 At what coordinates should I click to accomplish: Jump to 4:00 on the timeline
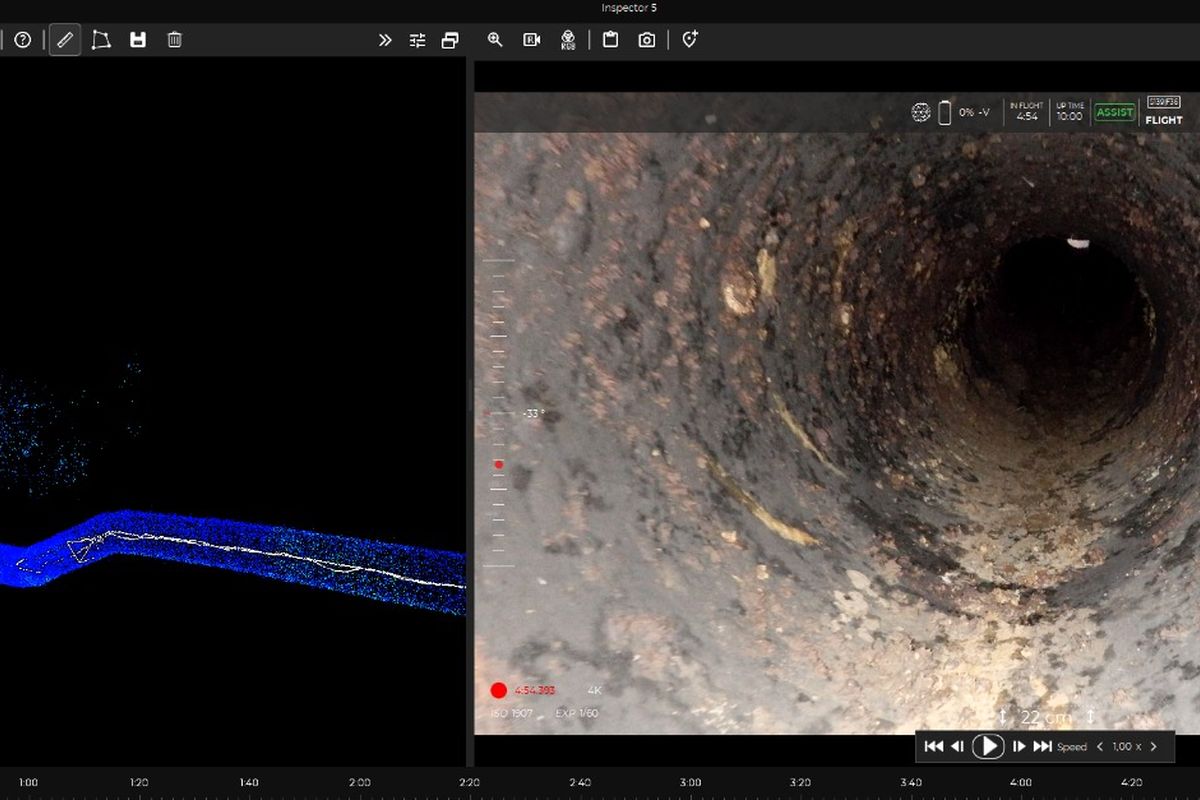coord(1020,783)
